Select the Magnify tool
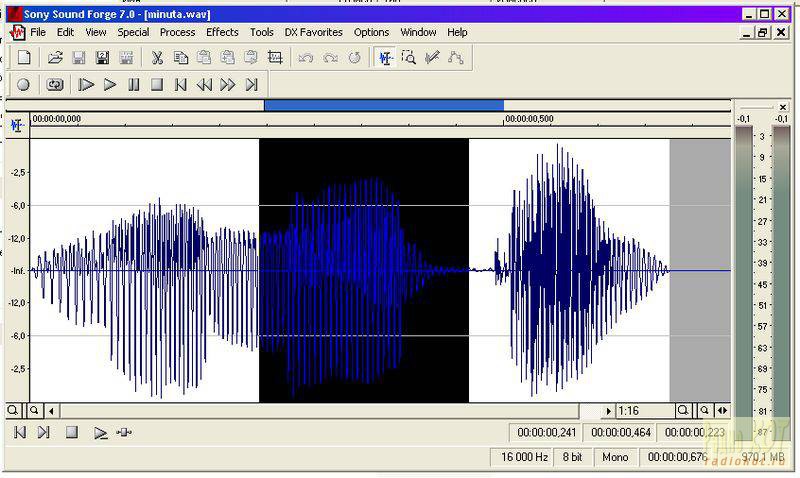800x478 pixels. (x=409, y=58)
